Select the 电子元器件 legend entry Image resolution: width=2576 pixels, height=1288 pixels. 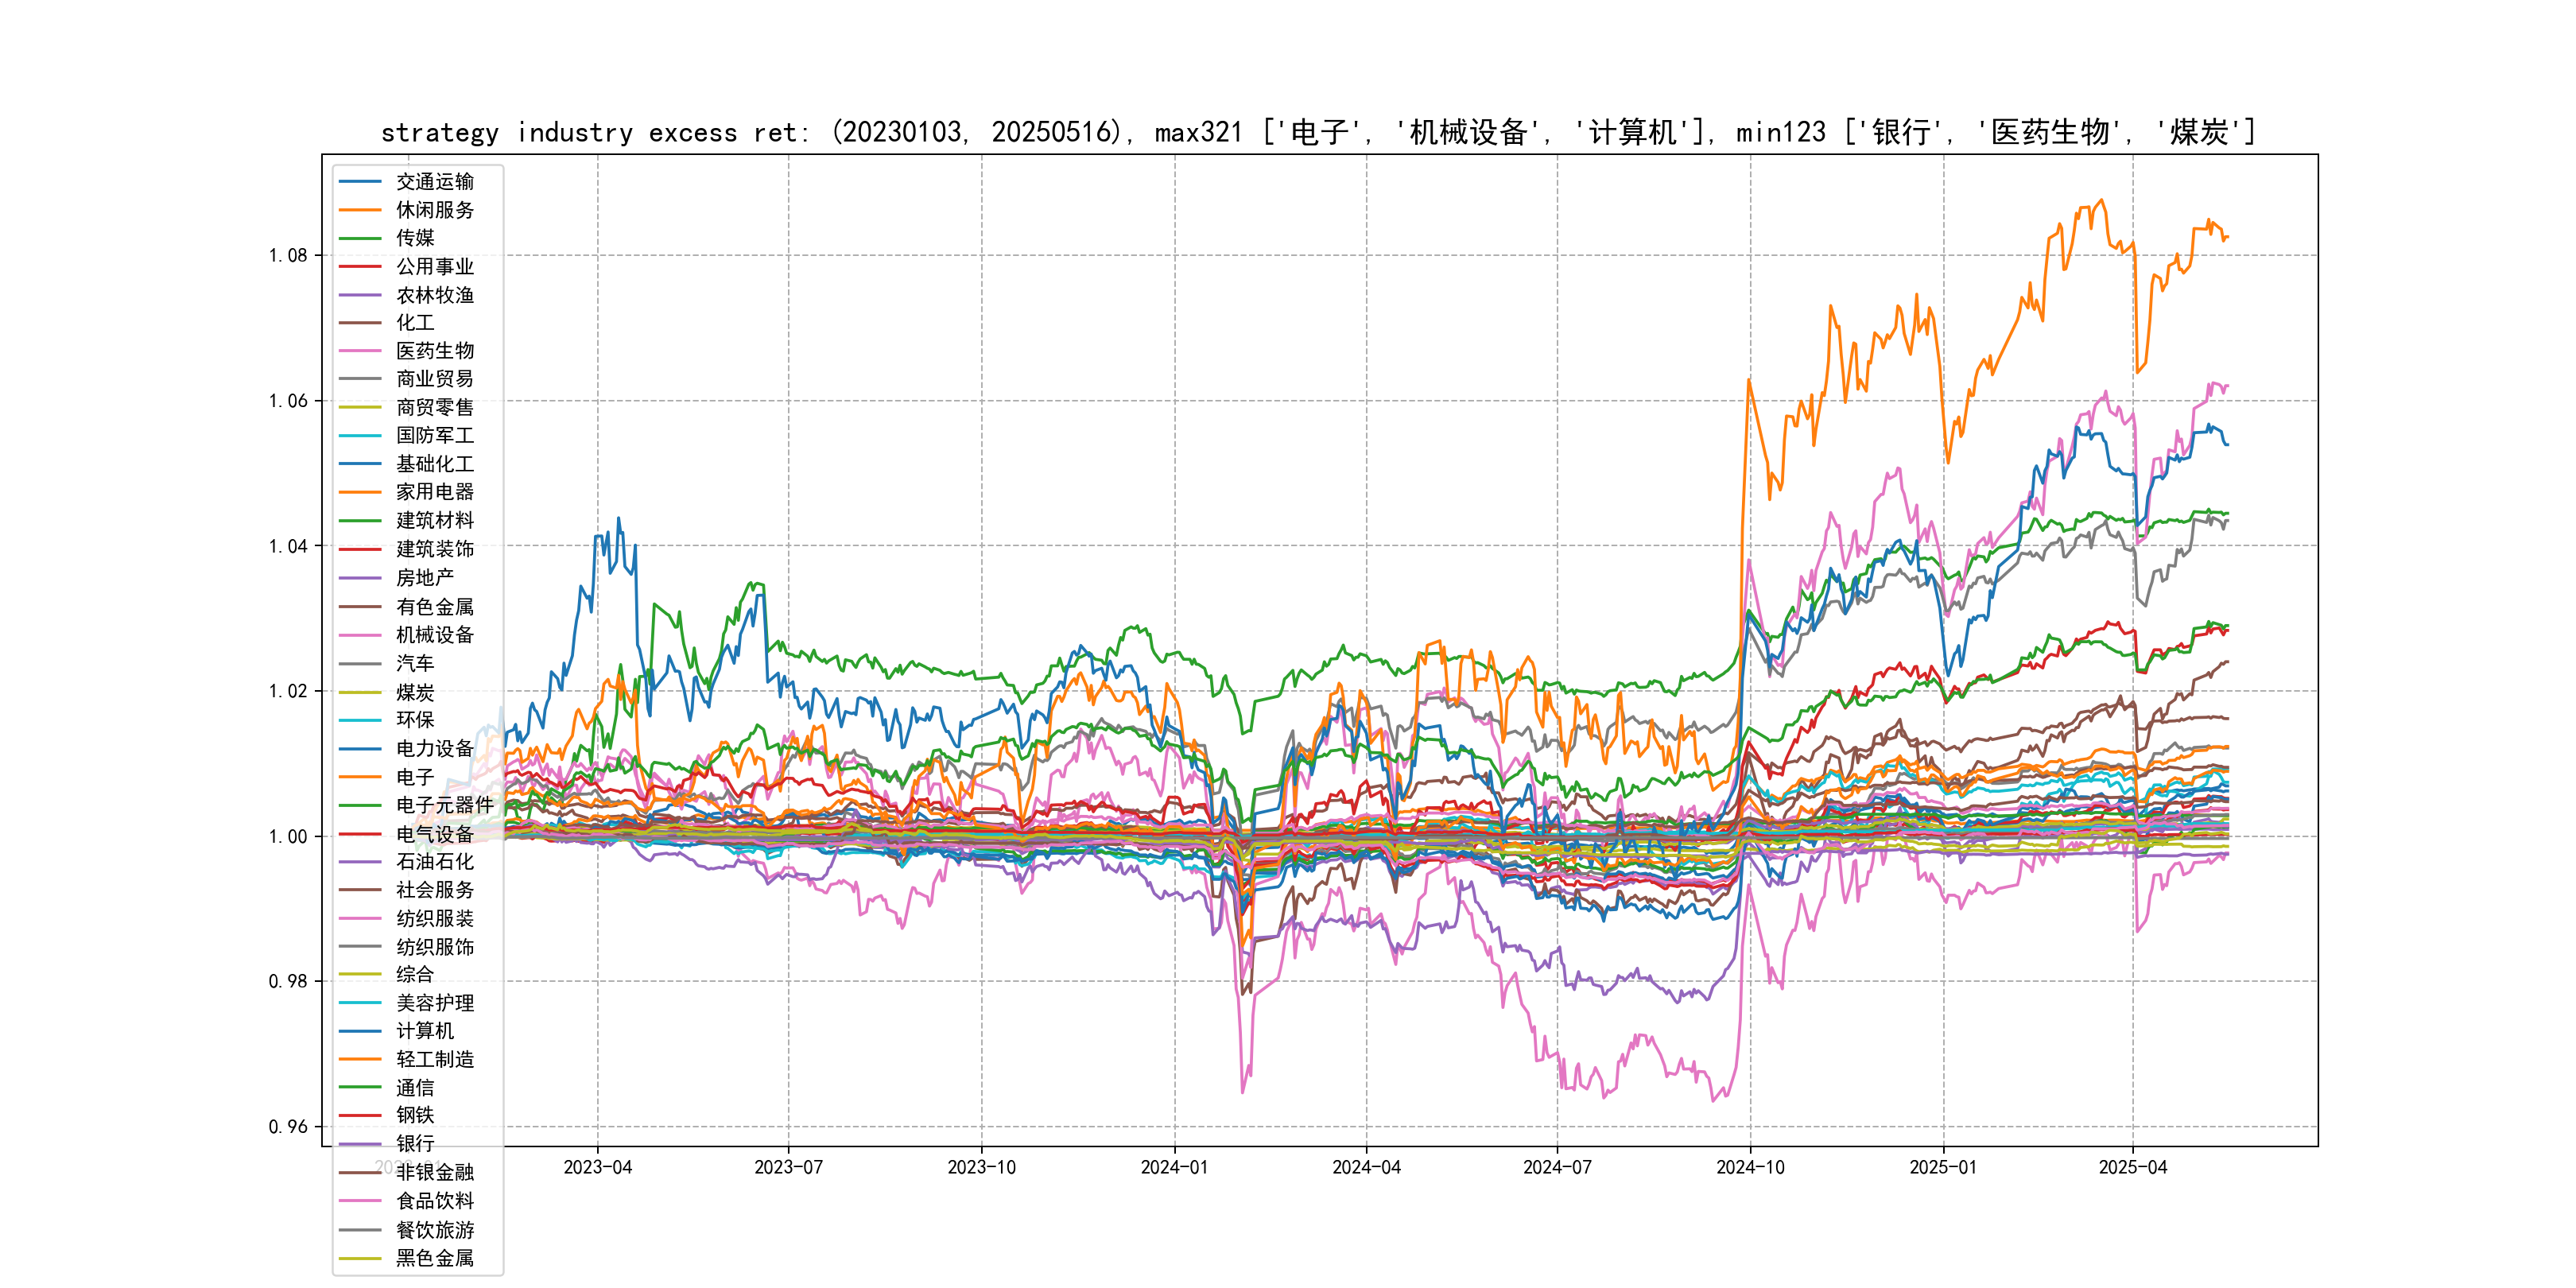tap(444, 805)
